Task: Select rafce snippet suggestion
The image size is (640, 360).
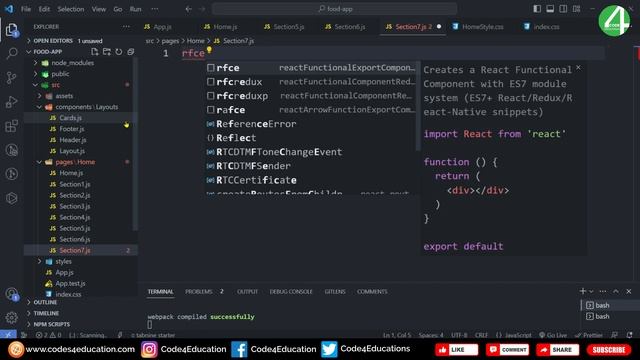Action: (311, 110)
